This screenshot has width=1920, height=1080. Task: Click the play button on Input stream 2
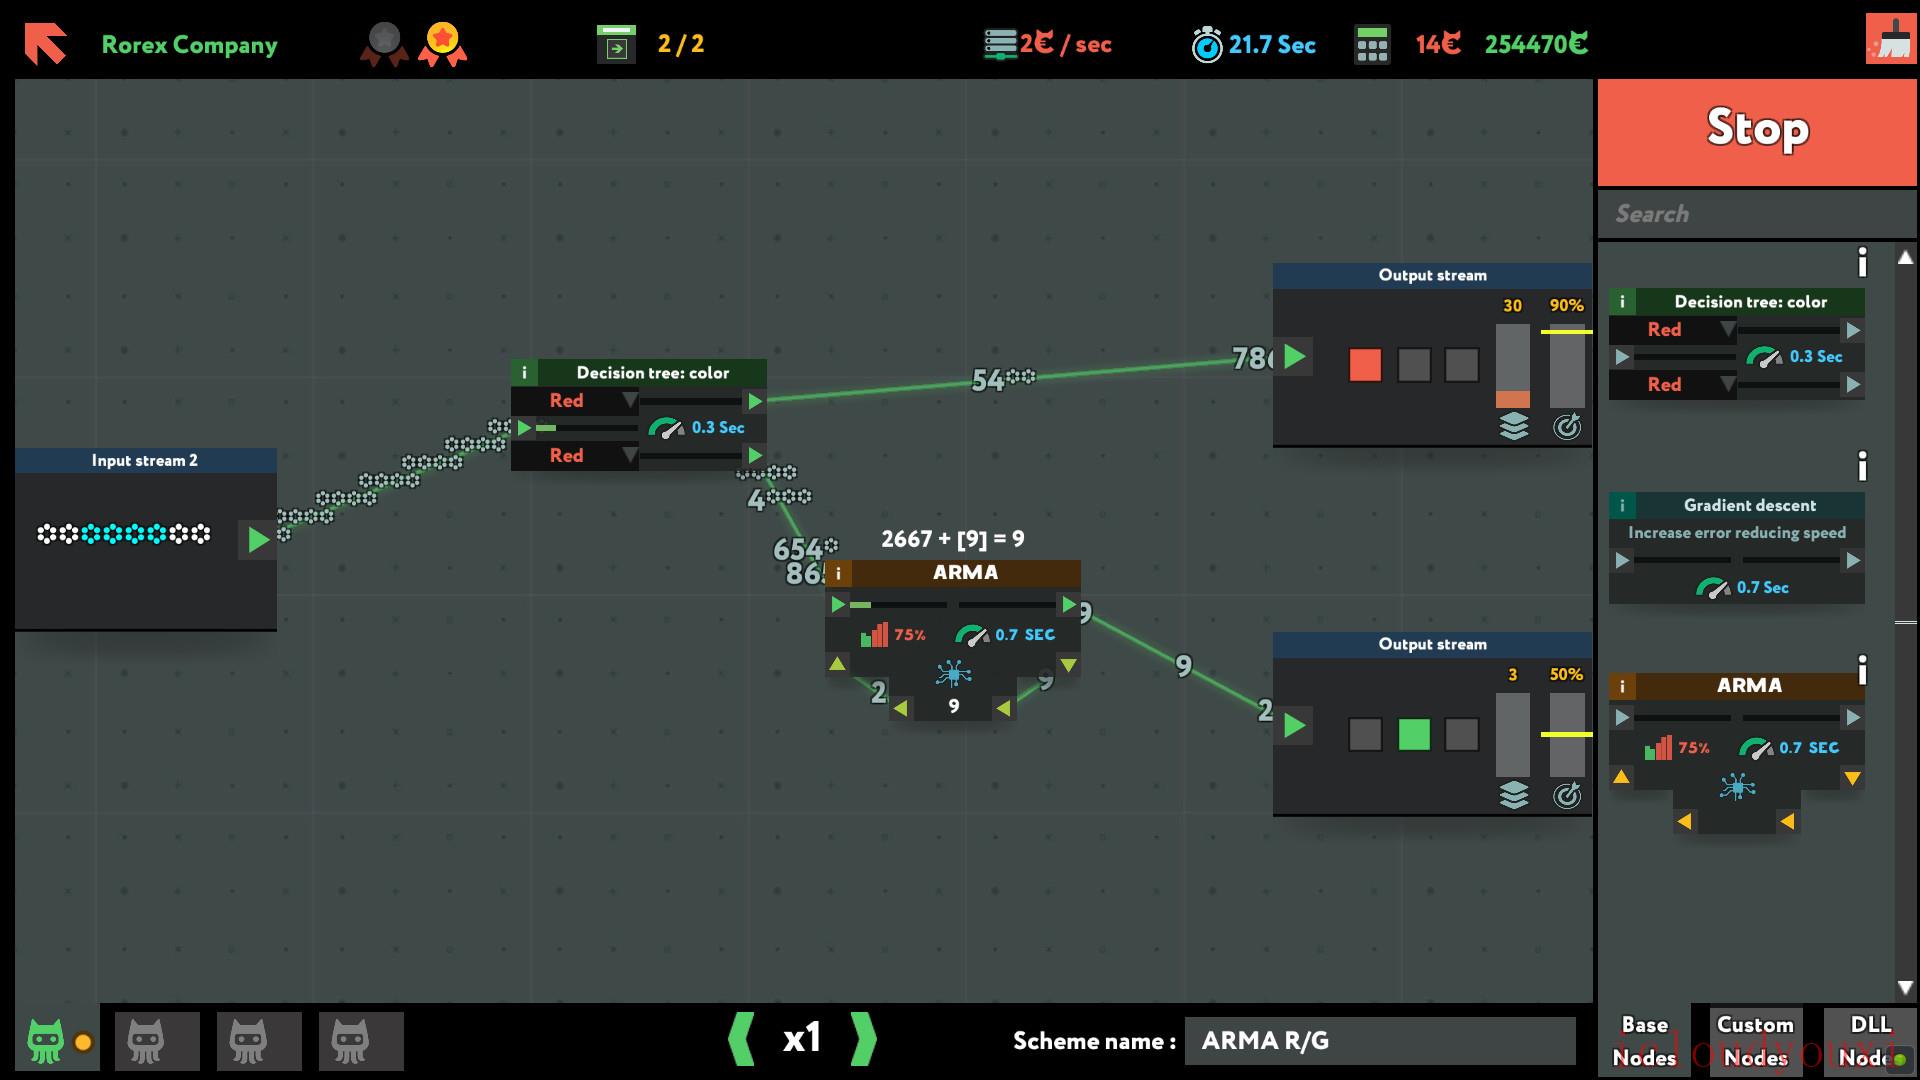pyautogui.click(x=258, y=538)
